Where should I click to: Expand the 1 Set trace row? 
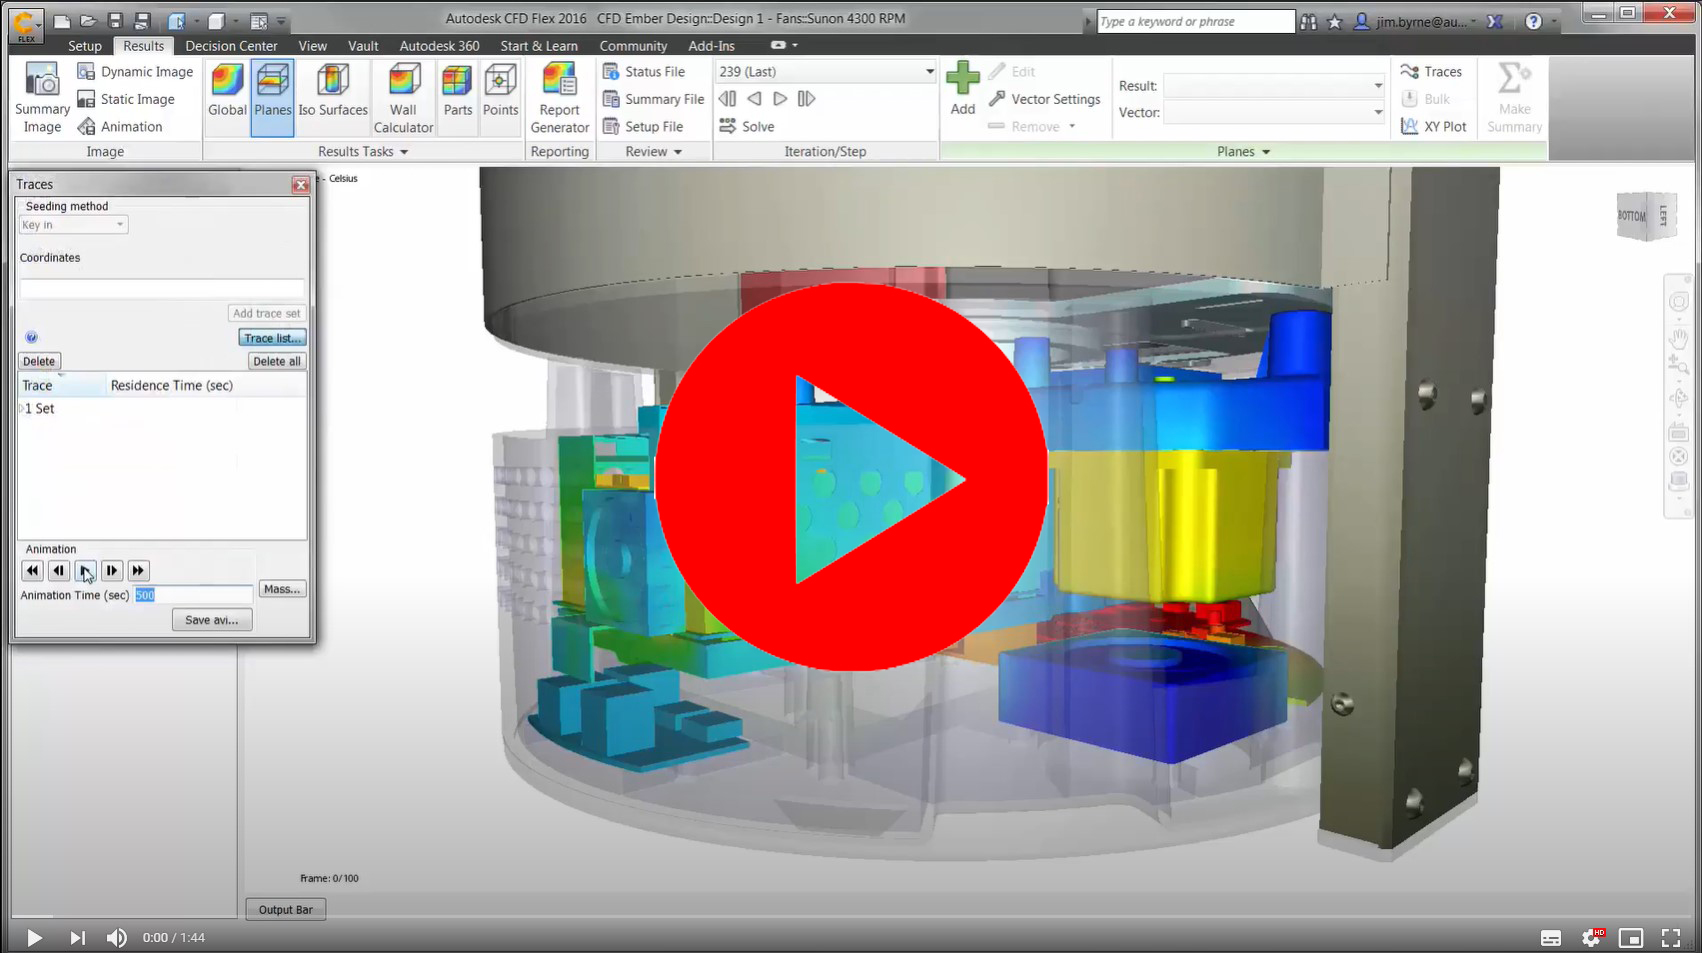click(21, 408)
